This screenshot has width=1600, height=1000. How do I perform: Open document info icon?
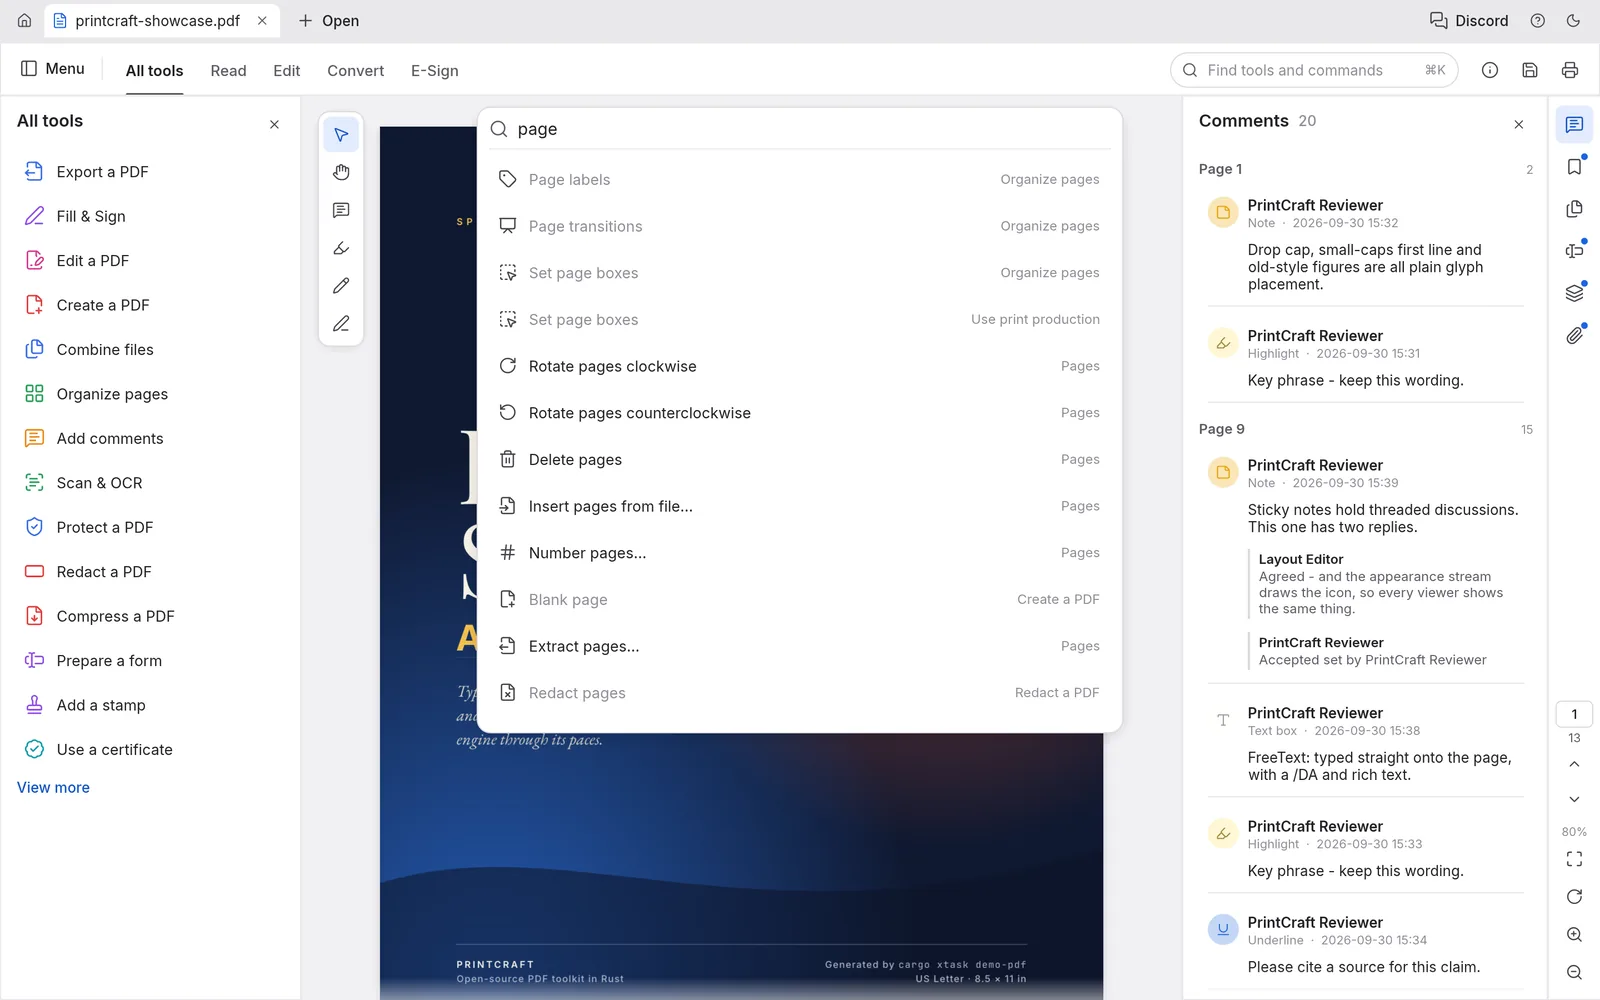(1490, 70)
